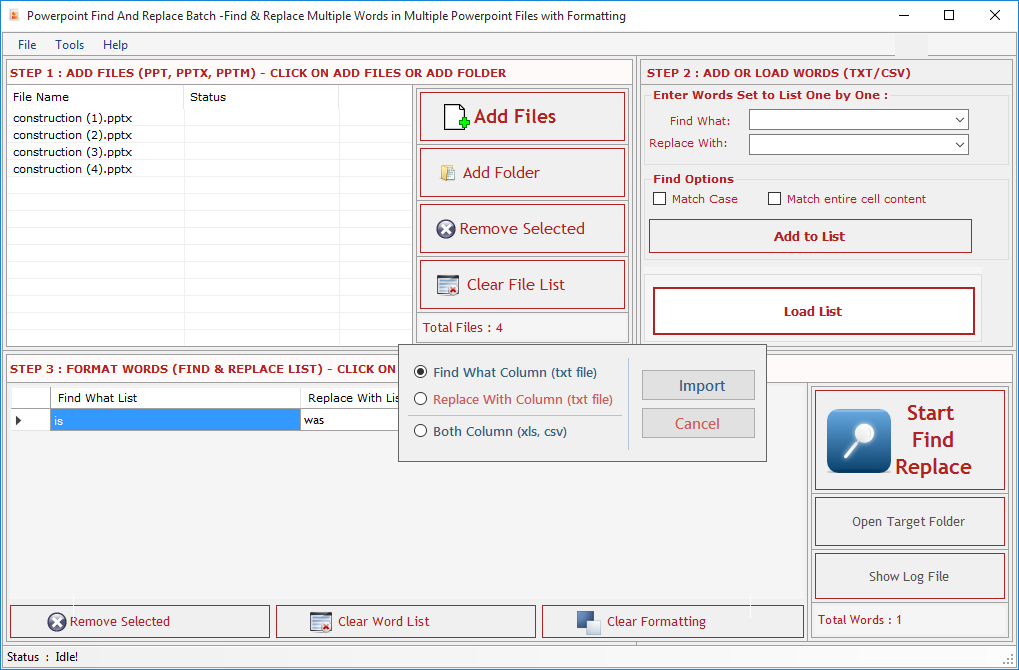Maximize the application window
Image resolution: width=1019 pixels, height=670 pixels.
tap(949, 15)
